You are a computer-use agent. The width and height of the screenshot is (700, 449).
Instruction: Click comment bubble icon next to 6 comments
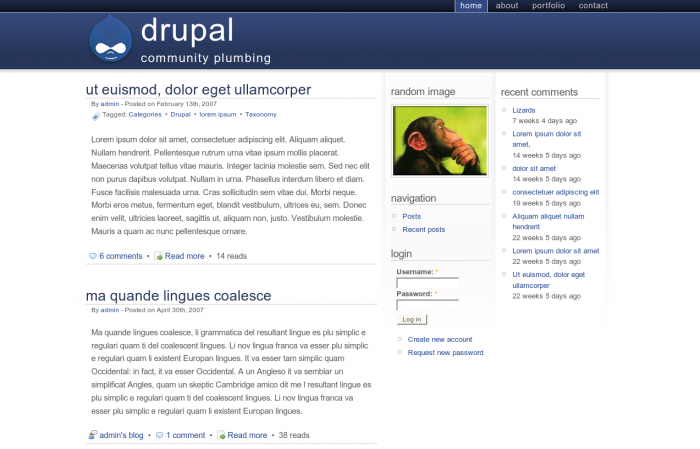click(93, 256)
